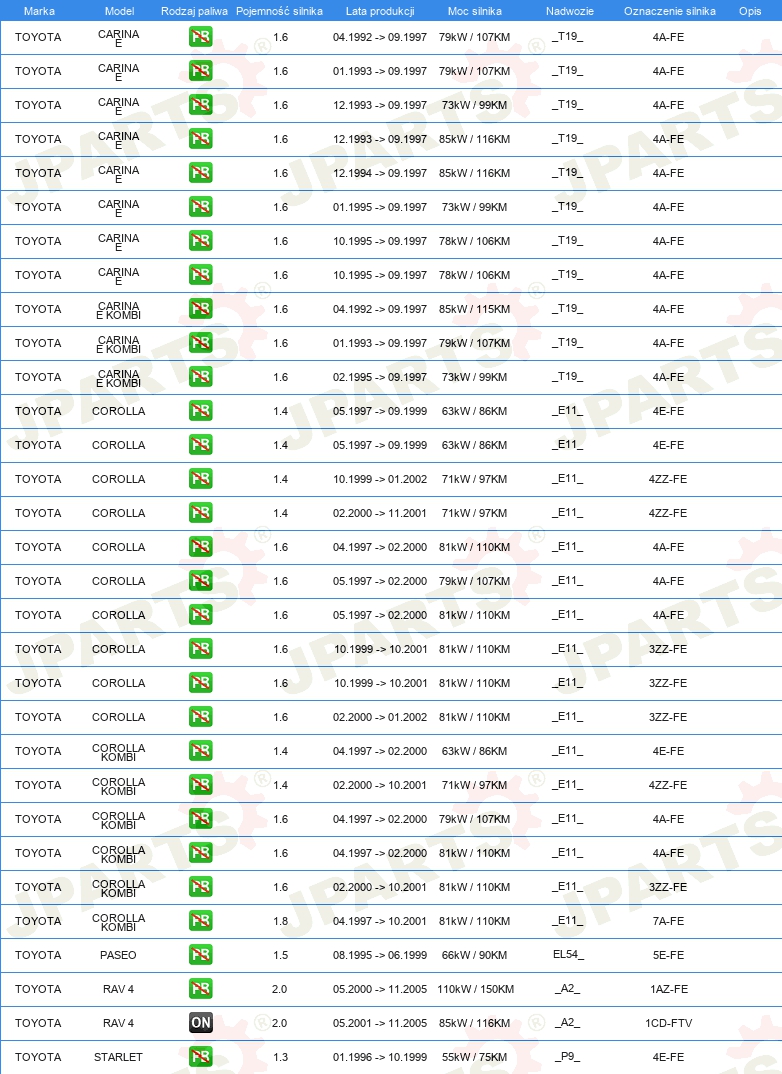Viewport: 782px width, 1074px height.
Task: Click petrol icon for Carina E 12.1994 row
Action: click(201, 173)
